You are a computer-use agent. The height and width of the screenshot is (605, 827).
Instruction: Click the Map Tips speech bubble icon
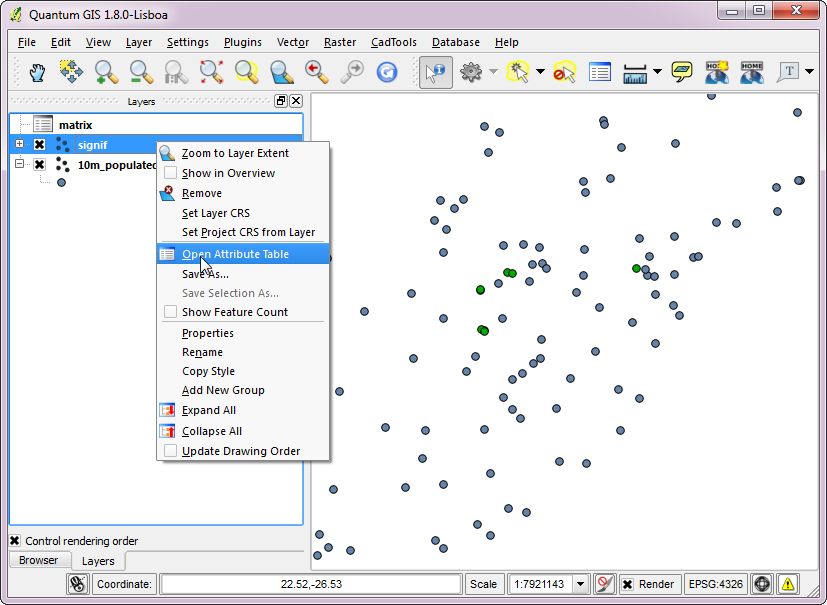coord(681,72)
